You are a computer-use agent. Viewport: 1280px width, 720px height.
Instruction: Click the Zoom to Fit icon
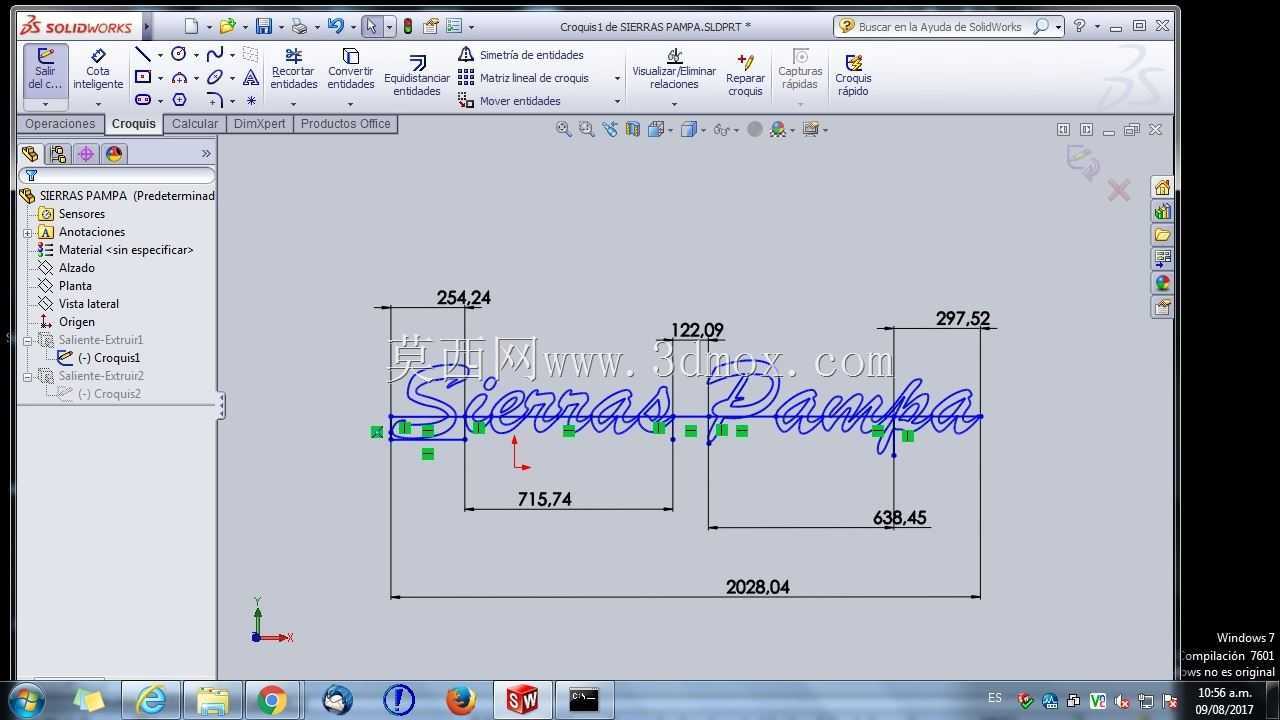[563, 129]
